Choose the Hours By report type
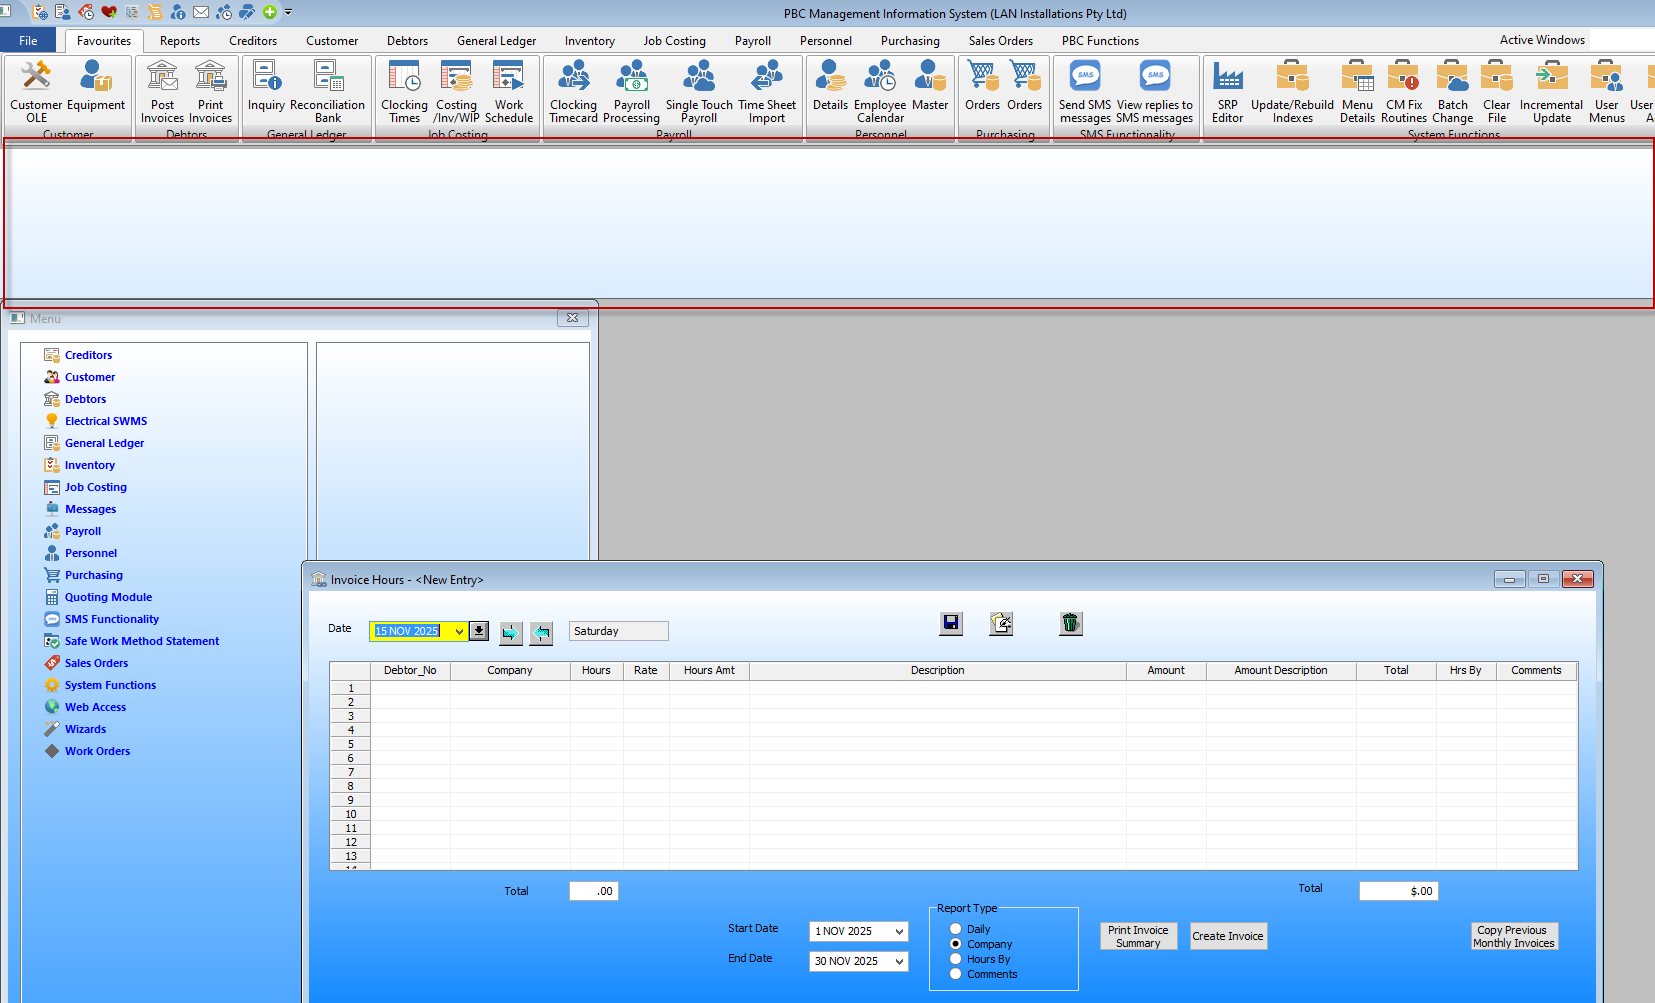Screen dimensions: 1655x1003 [956, 959]
